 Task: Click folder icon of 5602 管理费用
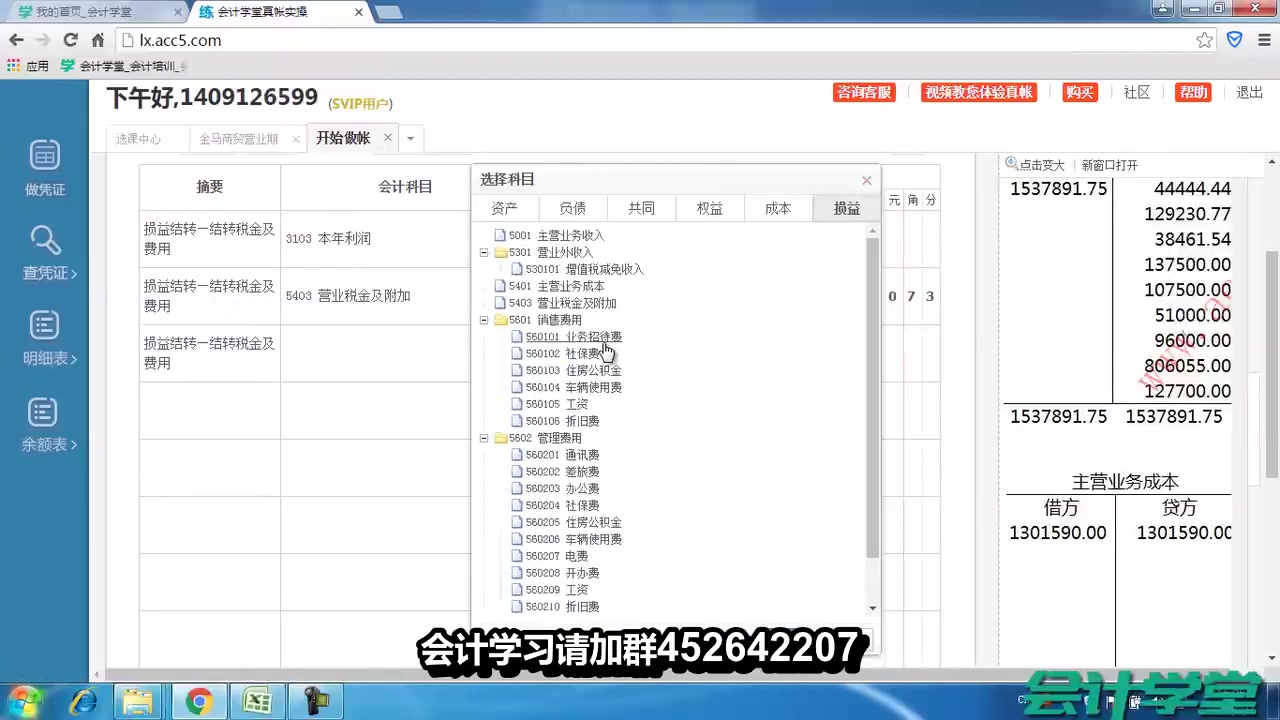click(501, 438)
